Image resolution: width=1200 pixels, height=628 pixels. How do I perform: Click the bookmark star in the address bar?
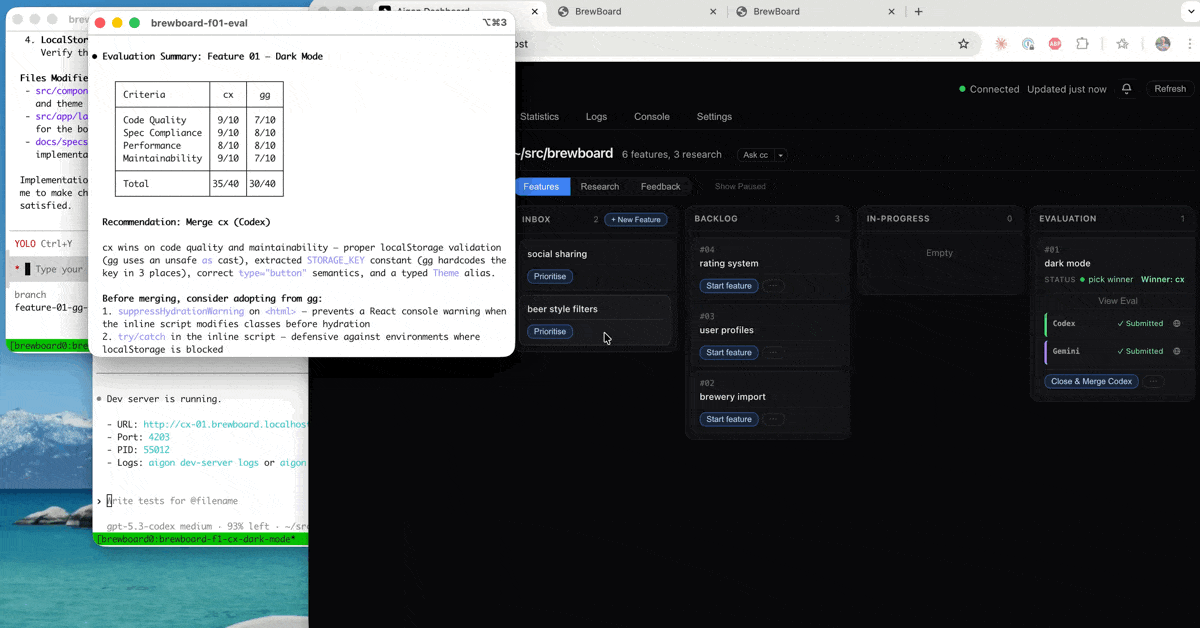pyautogui.click(x=963, y=44)
